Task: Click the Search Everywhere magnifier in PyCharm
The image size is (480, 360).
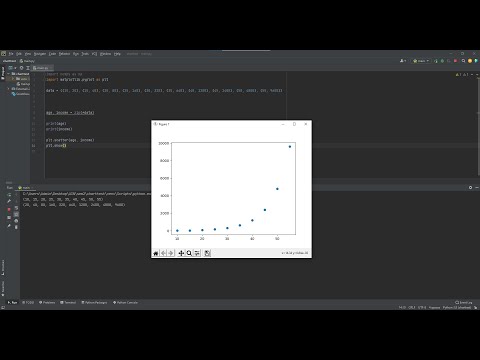Action: coord(463,61)
